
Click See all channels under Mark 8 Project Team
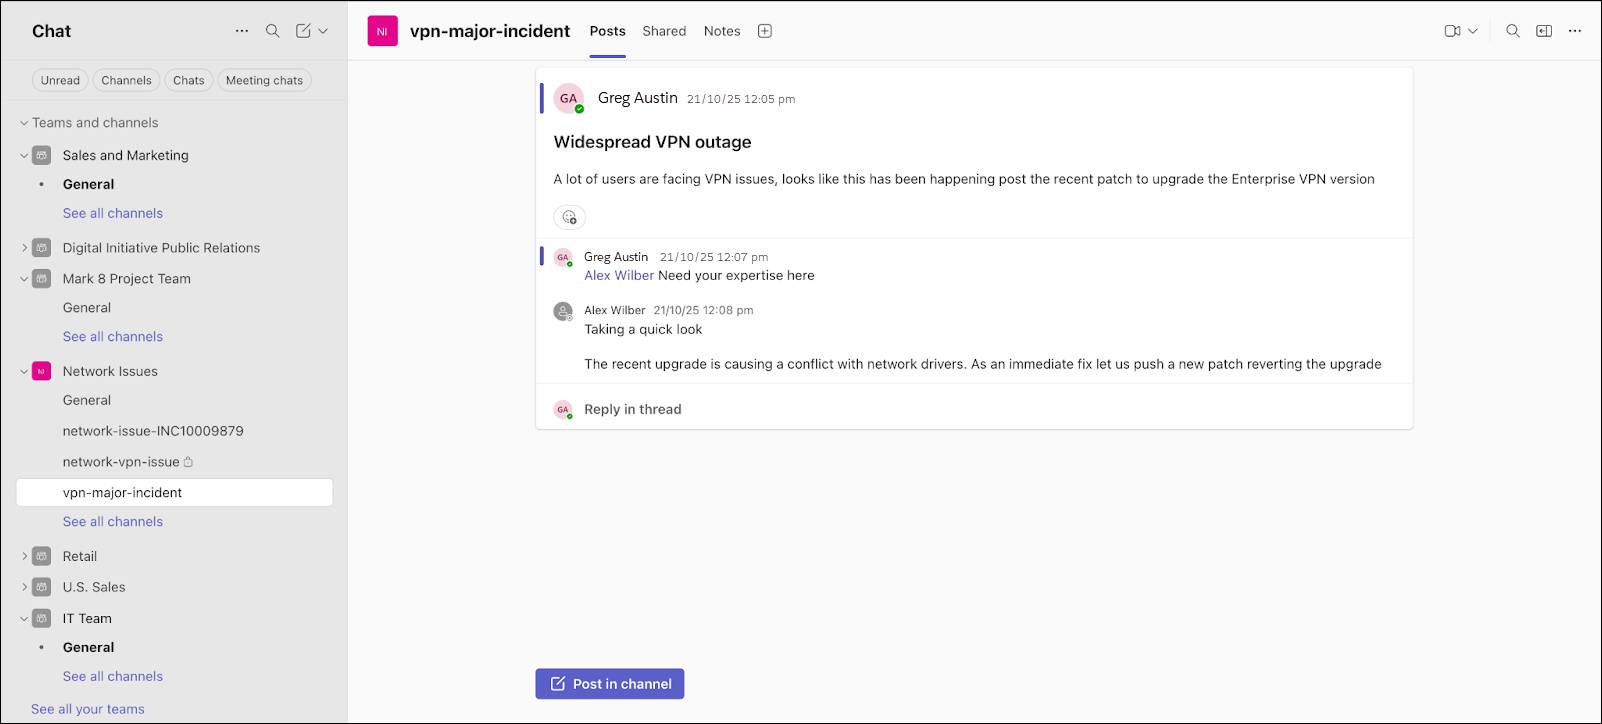pos(113,337)
